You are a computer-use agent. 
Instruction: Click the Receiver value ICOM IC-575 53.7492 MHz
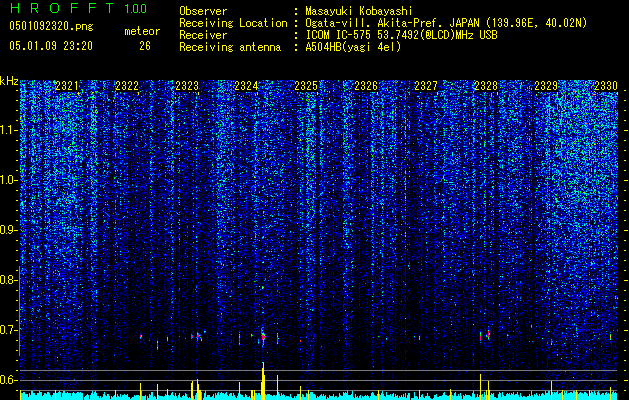click(x=401, y=35)
